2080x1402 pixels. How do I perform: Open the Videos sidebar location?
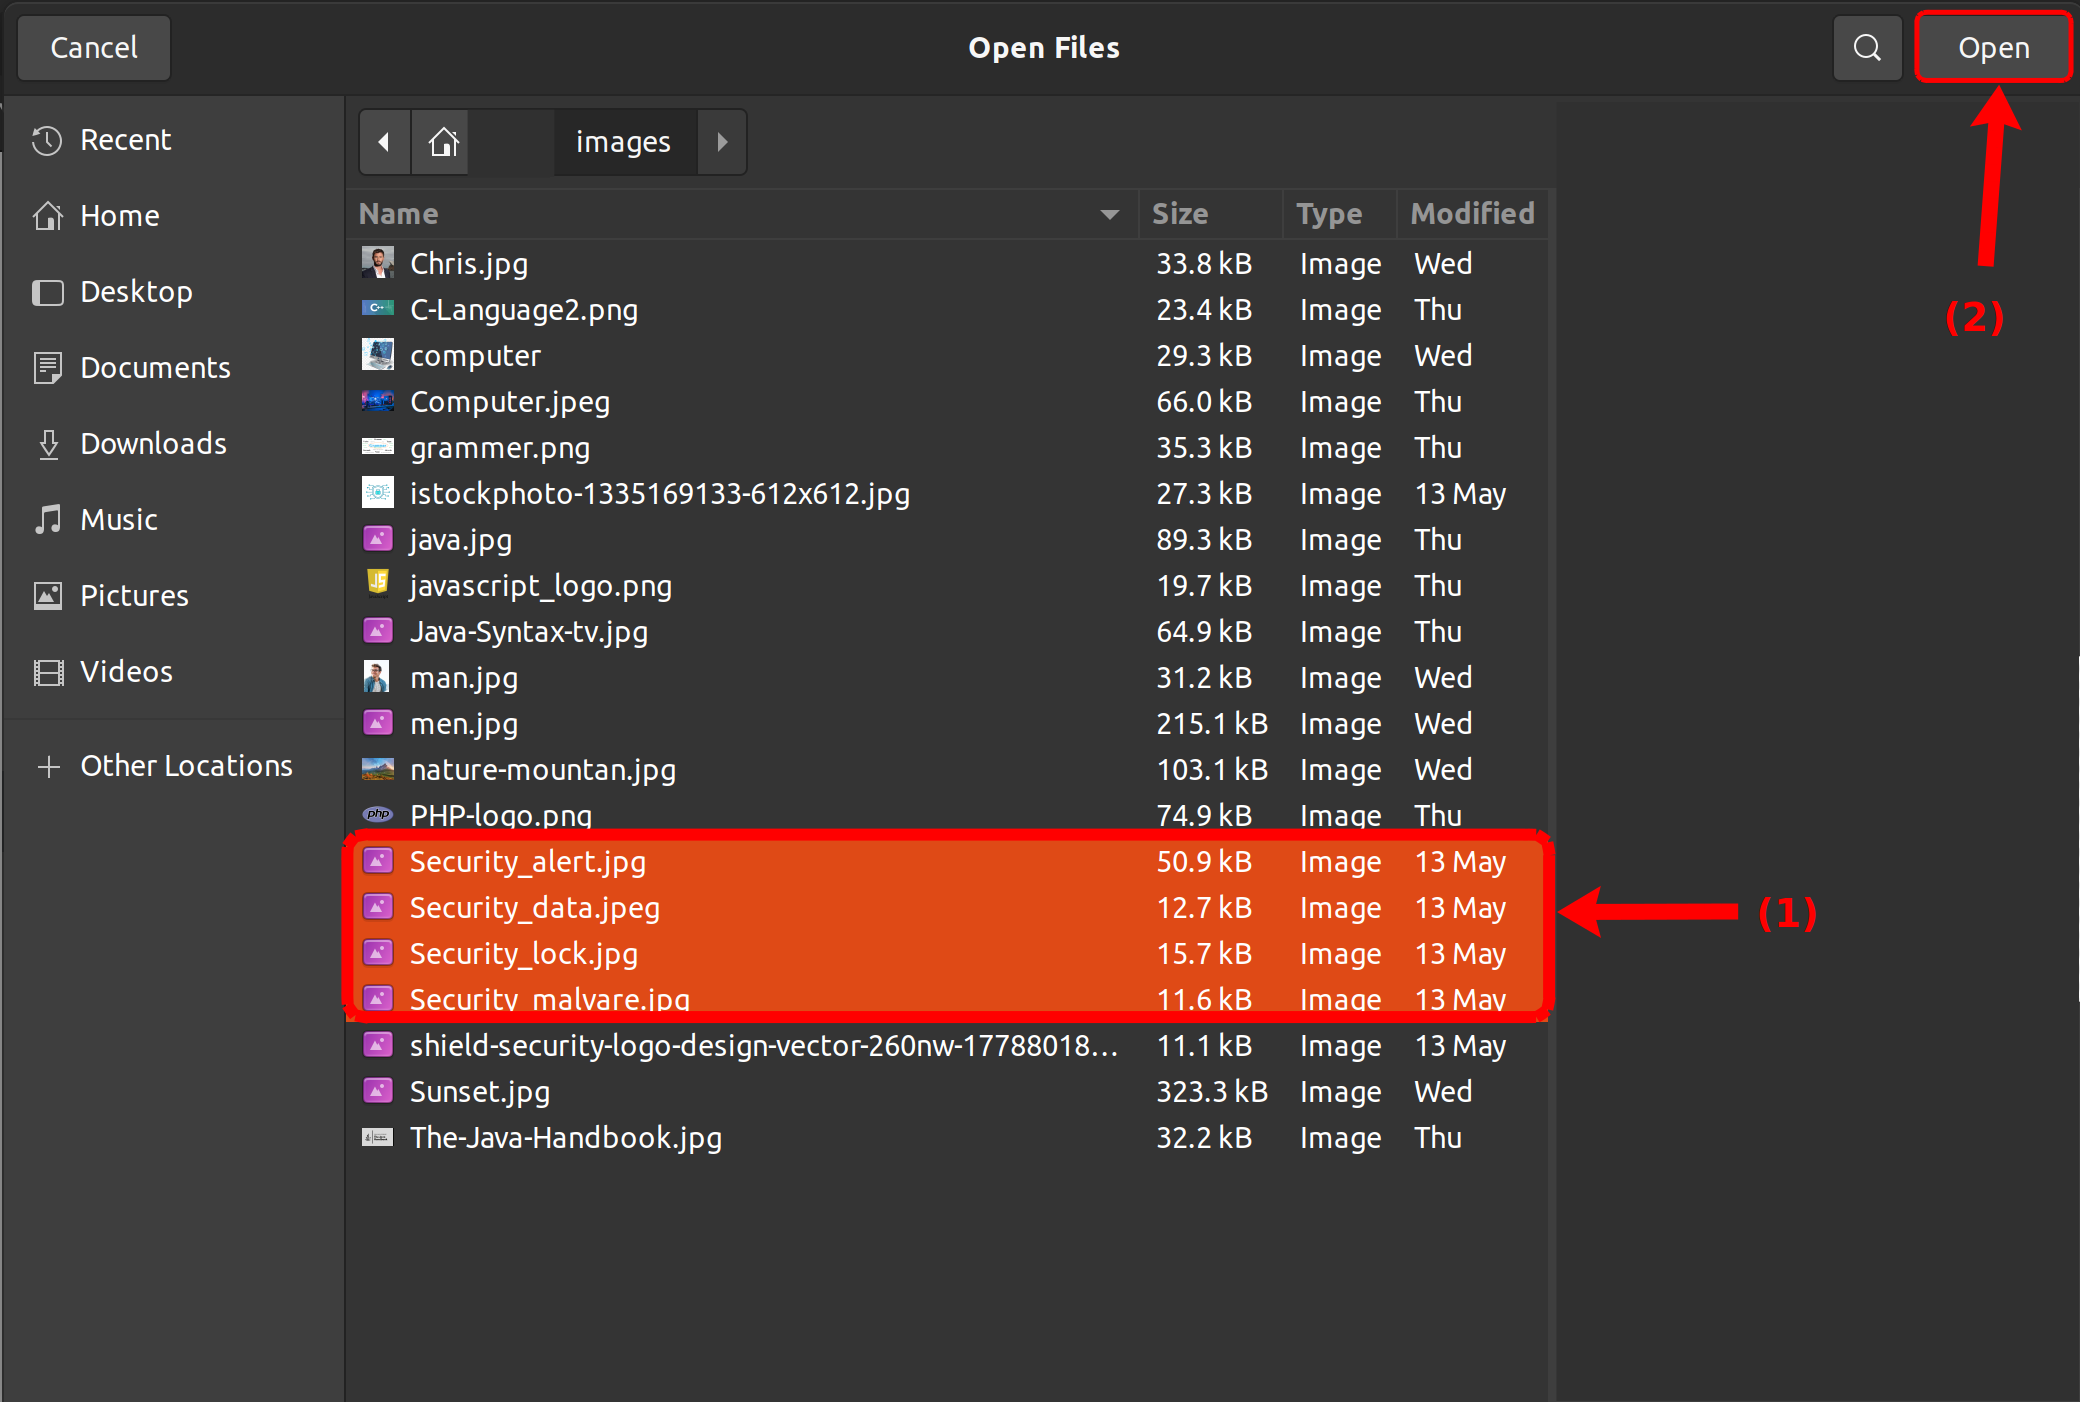(x=126, y=672)
